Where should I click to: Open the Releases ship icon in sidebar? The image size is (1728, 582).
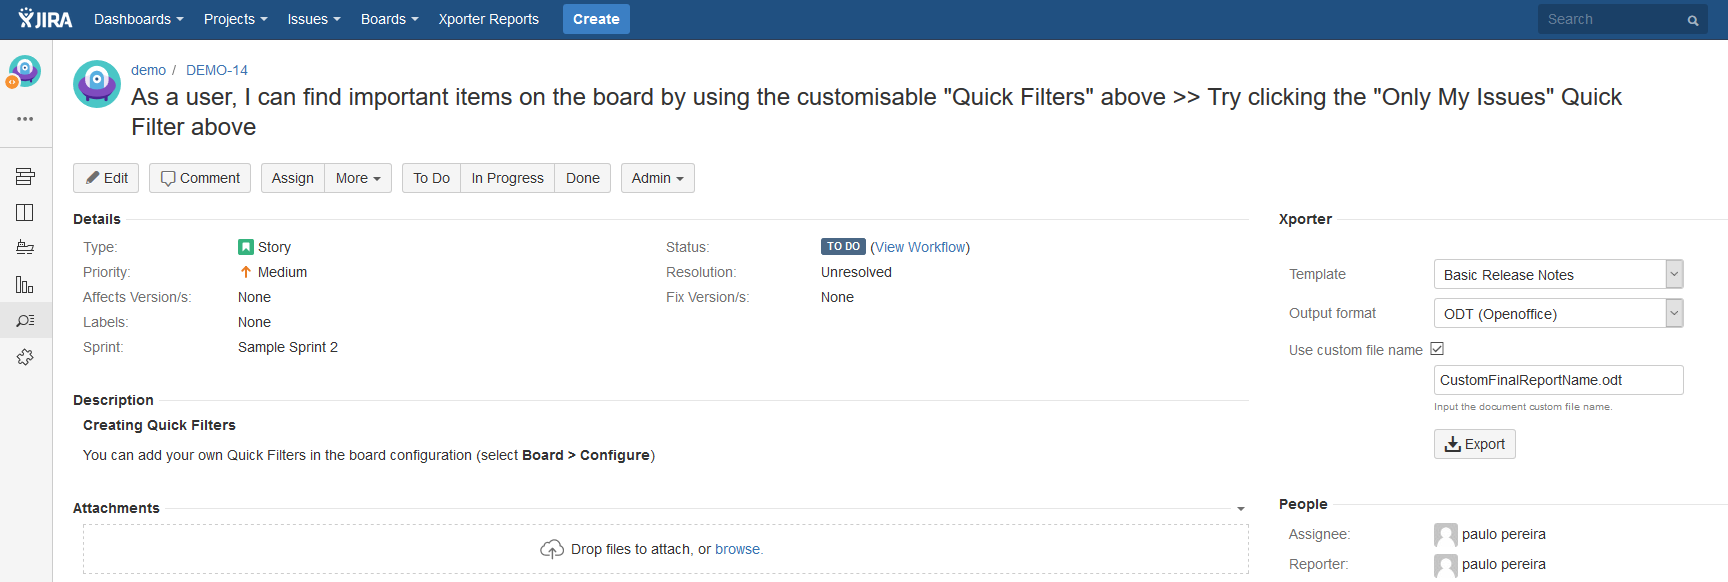point(25,248)
